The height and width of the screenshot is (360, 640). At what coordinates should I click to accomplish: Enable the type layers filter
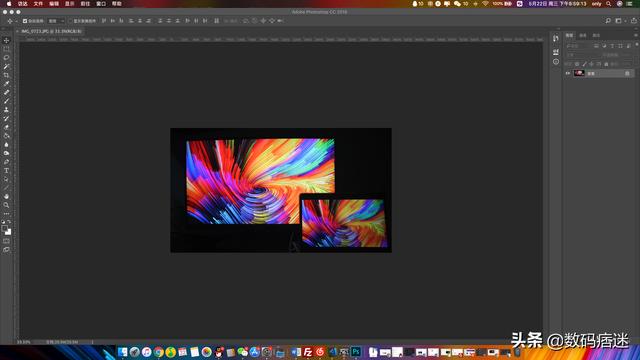tap(612, 46)
